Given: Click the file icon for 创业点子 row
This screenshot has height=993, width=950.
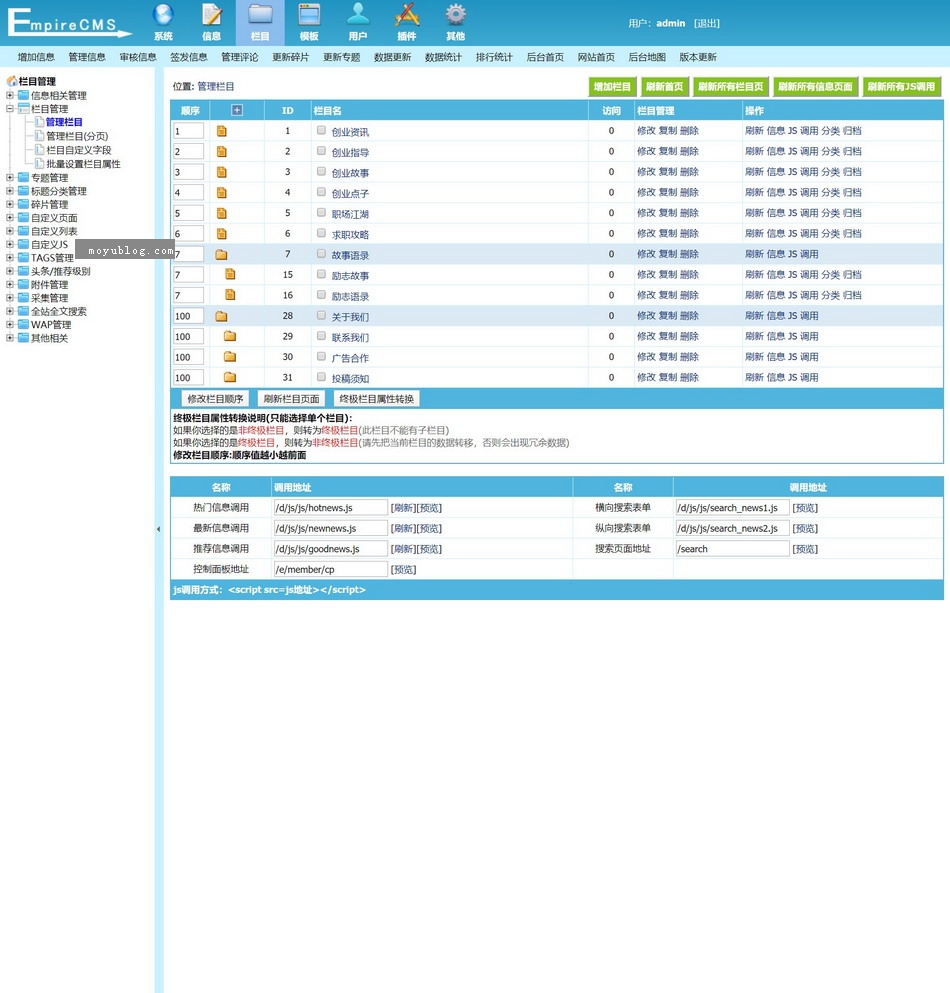Looking at the screenshot, I should click(x=222, y=193).
